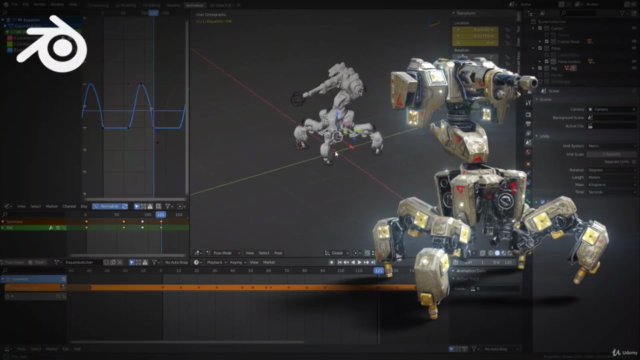Click the outliner filter funnel icon

(623, 13)
